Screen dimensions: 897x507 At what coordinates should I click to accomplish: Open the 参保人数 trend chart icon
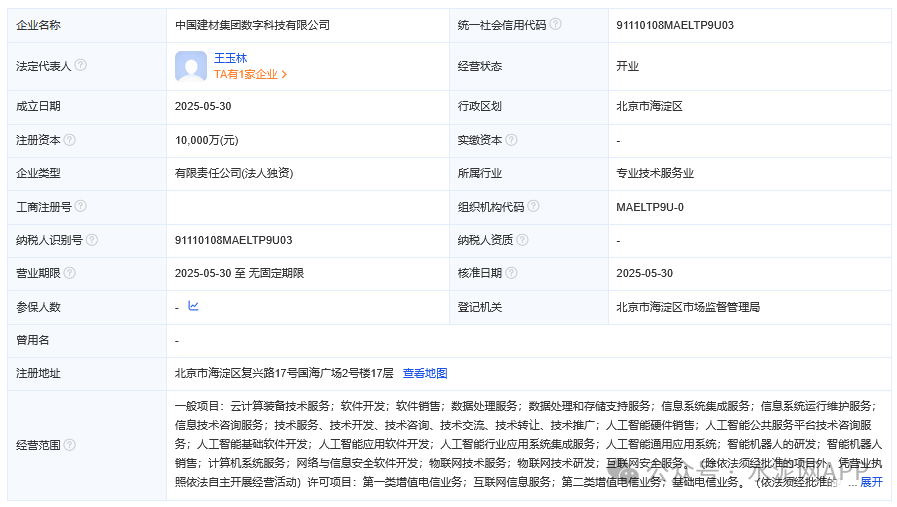pos(193,306)
